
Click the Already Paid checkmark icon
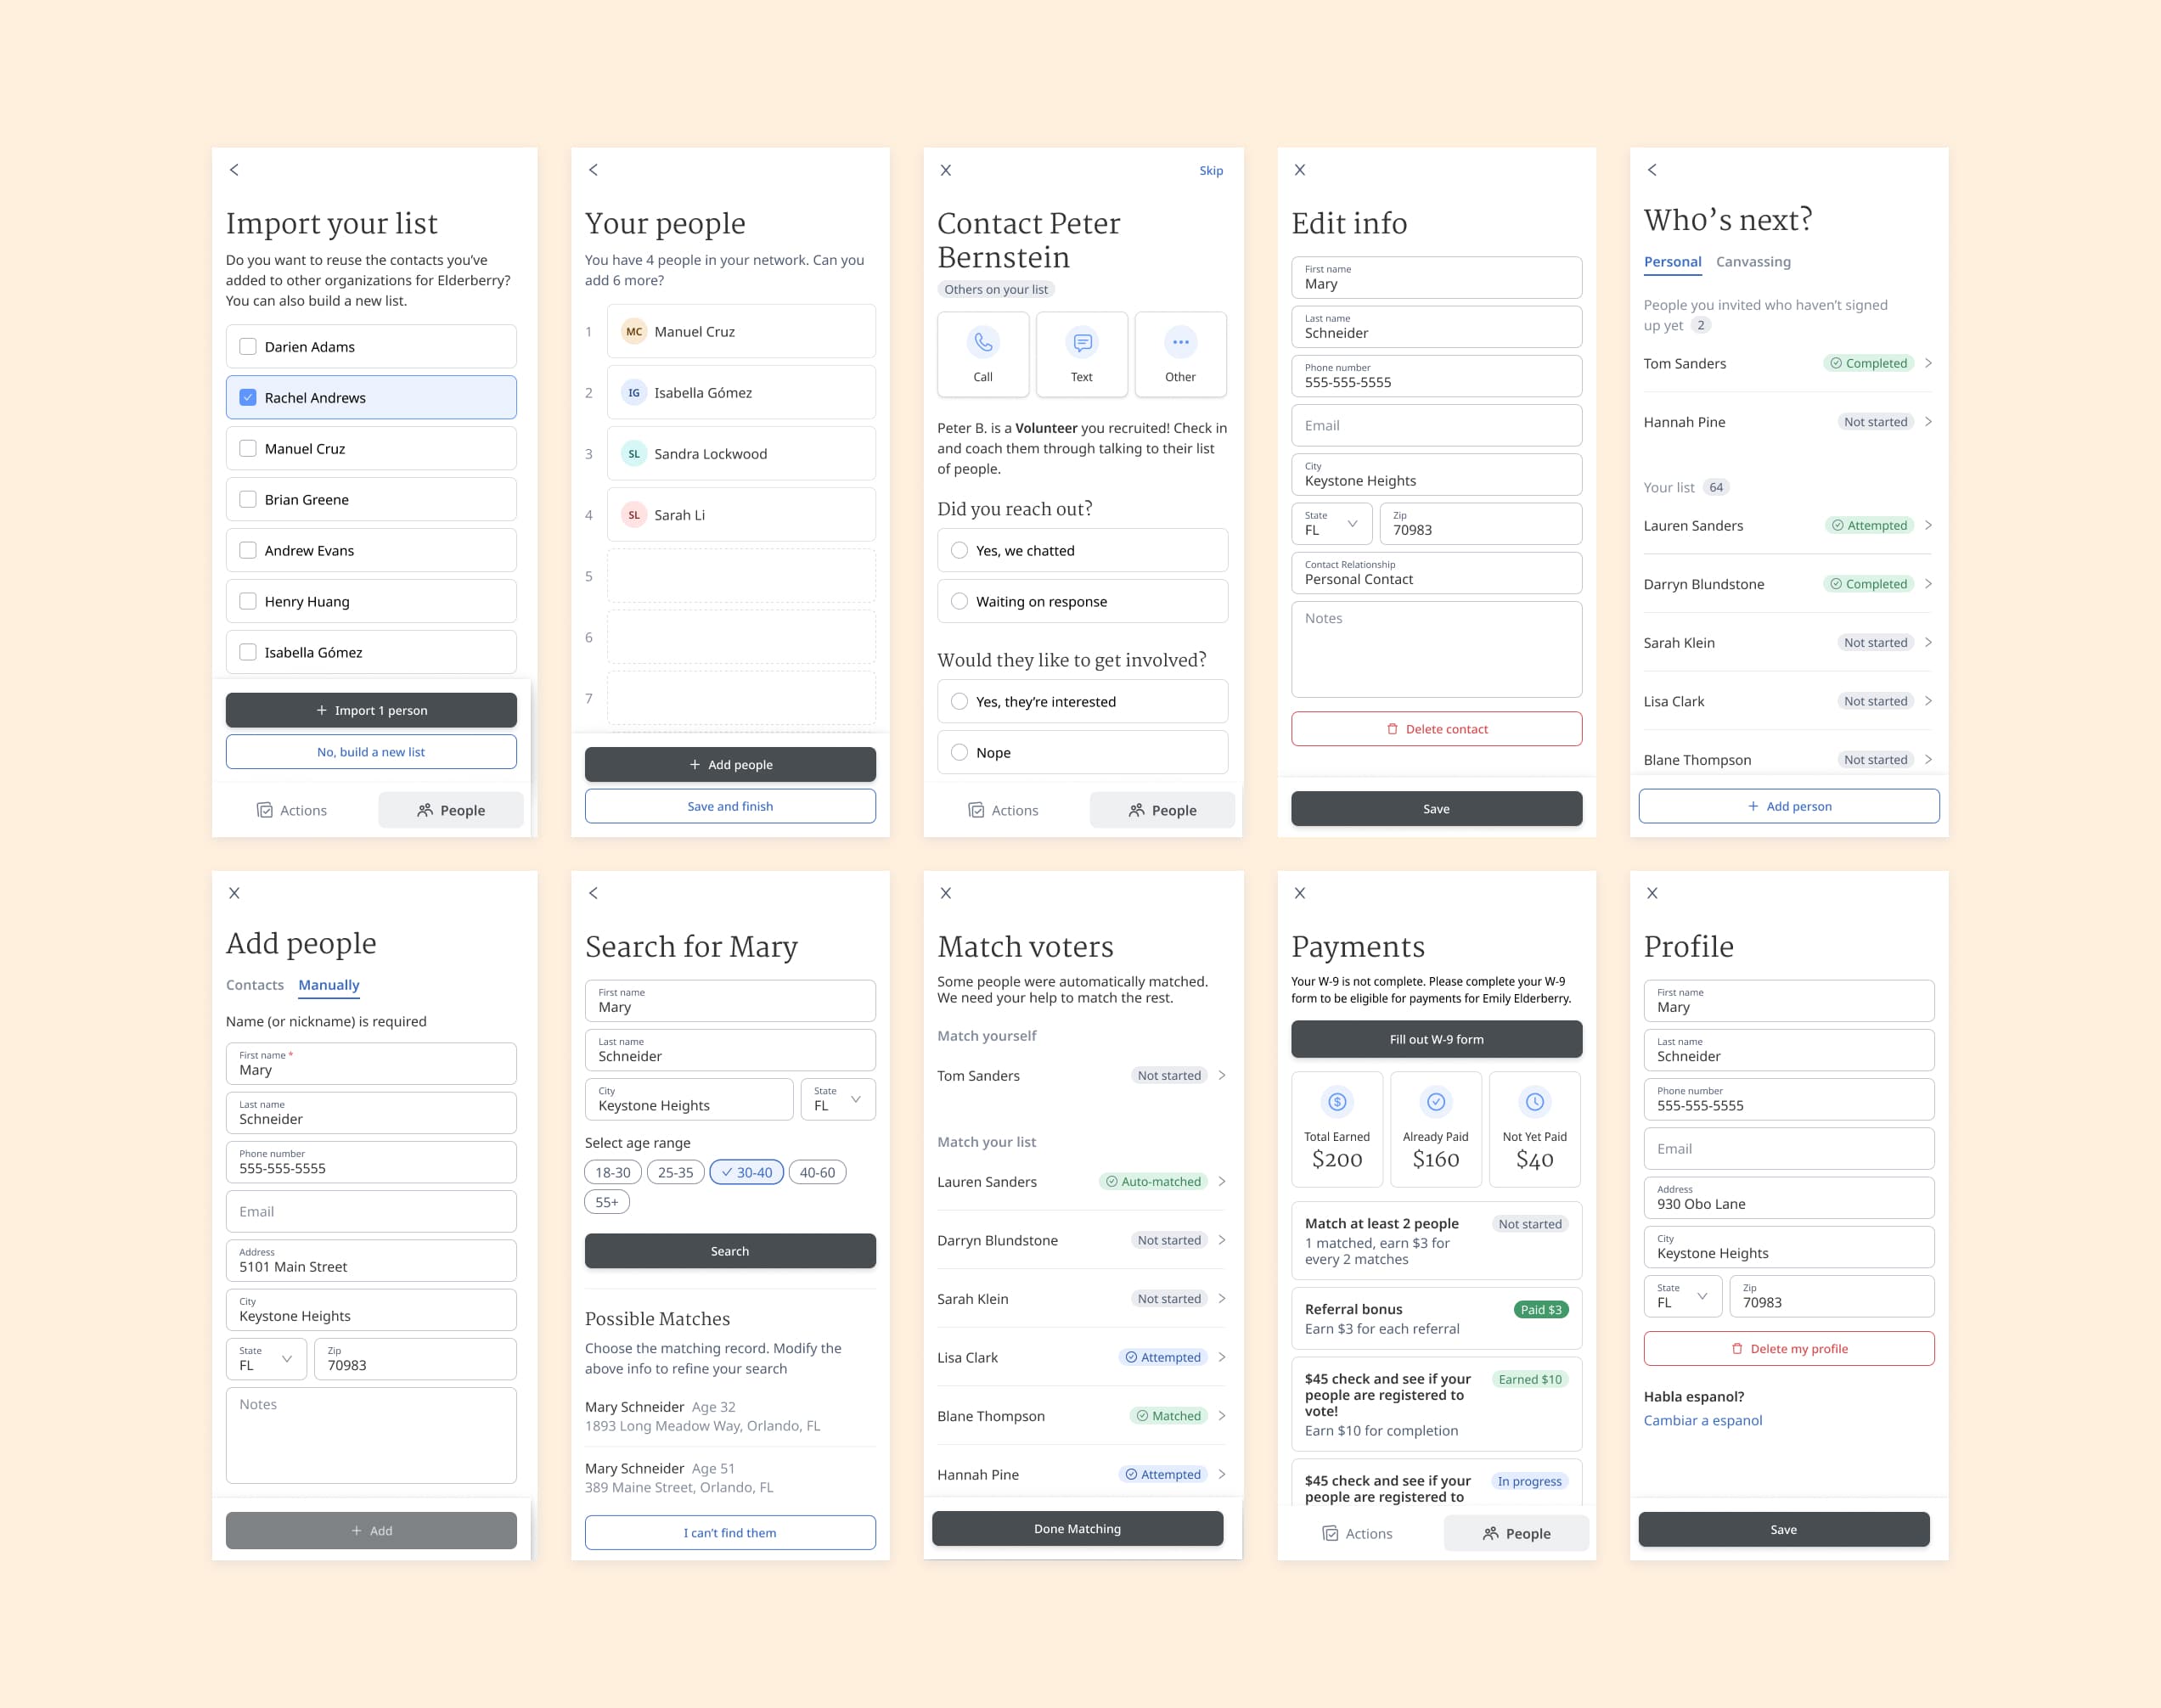1435,1102
